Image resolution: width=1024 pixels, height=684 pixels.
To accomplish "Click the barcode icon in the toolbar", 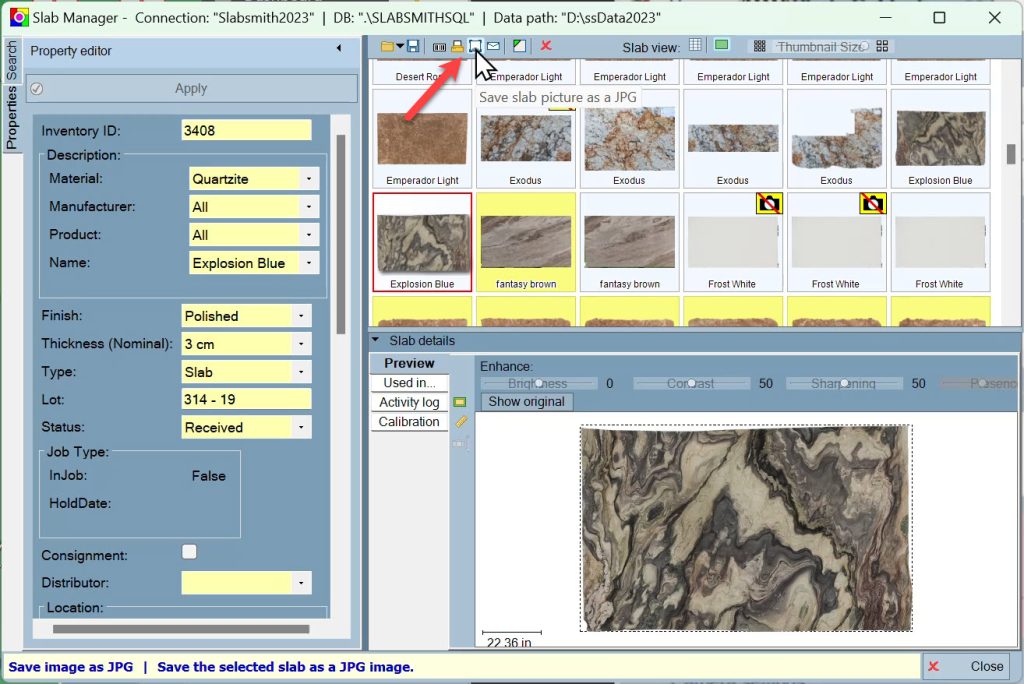I will (x=439, y=46).
